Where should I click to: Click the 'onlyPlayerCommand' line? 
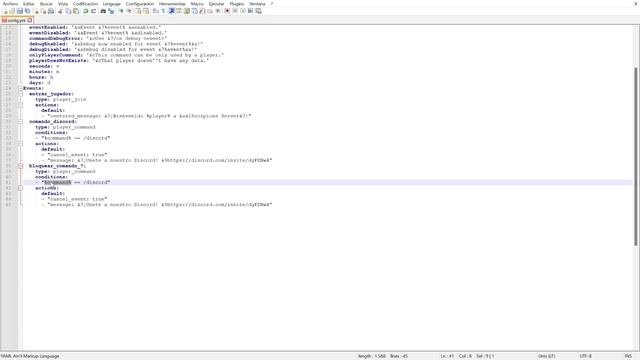click(x=127, y=55)
